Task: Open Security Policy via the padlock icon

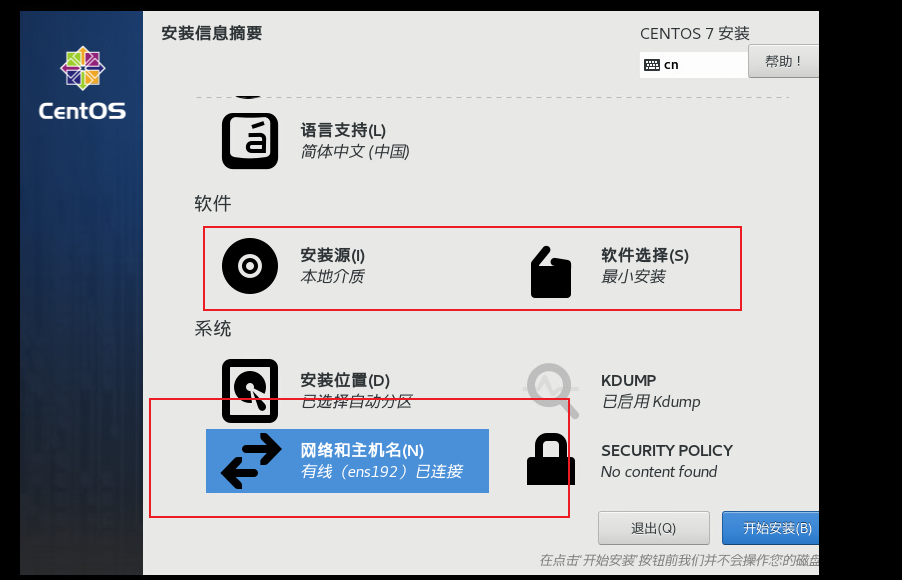Action: [x=551, y=459]
